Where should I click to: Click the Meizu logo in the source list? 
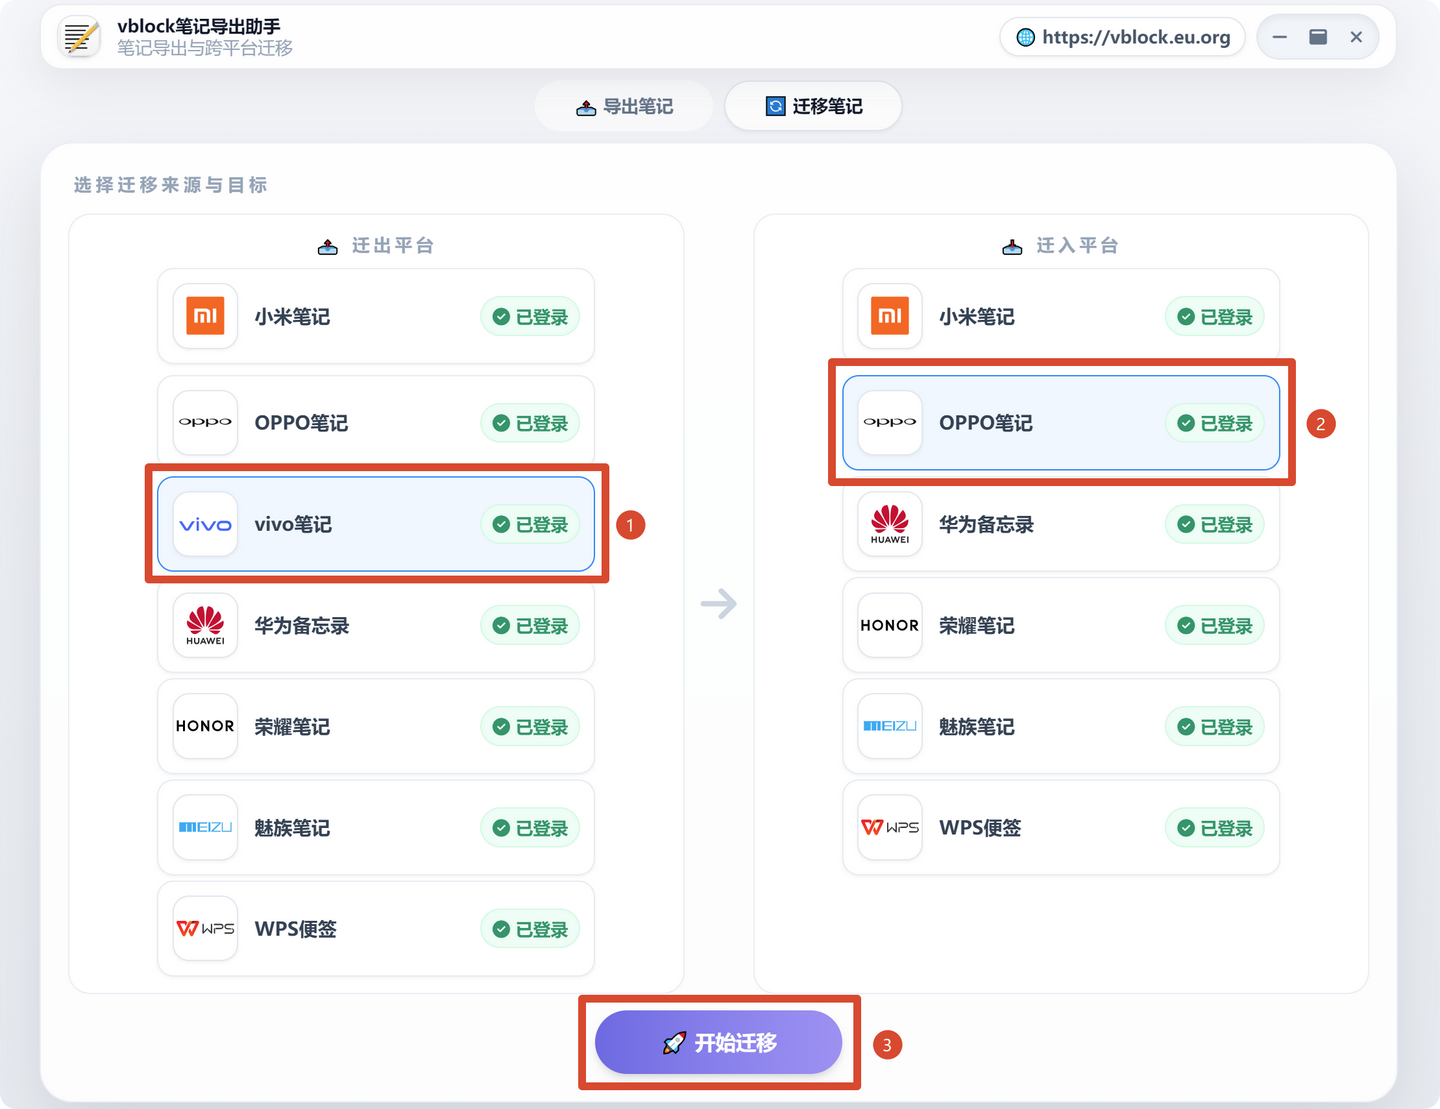click(205, 827)
